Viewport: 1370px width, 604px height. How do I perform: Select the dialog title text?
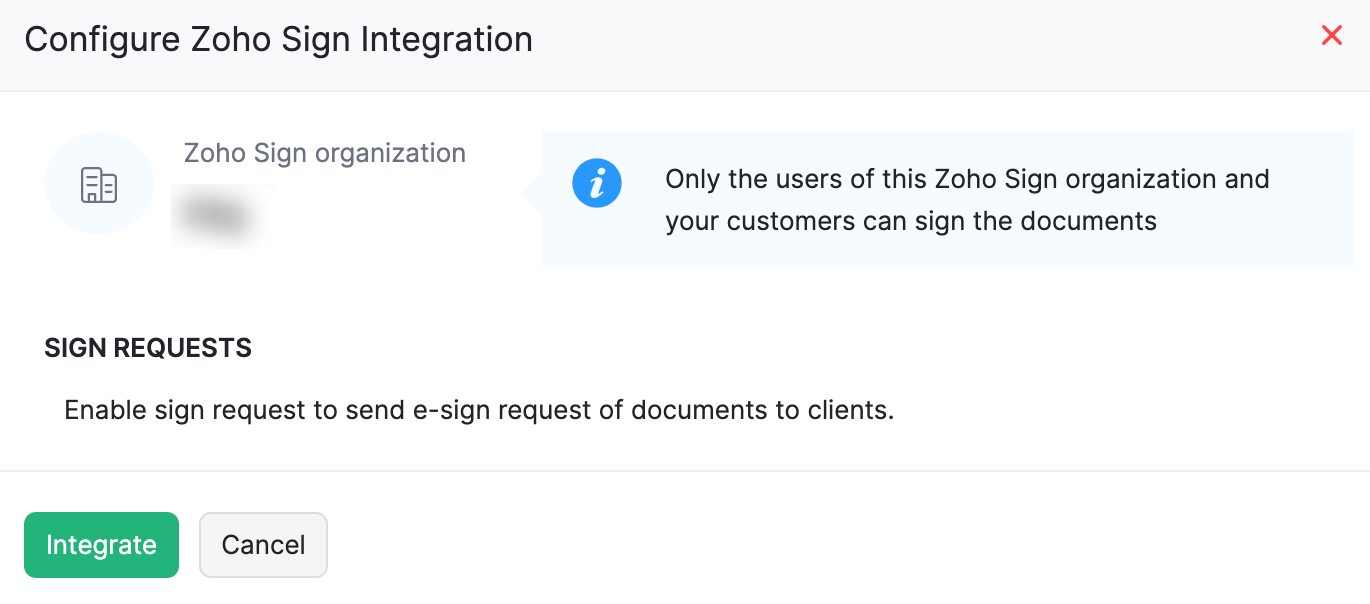coord(279,39)
